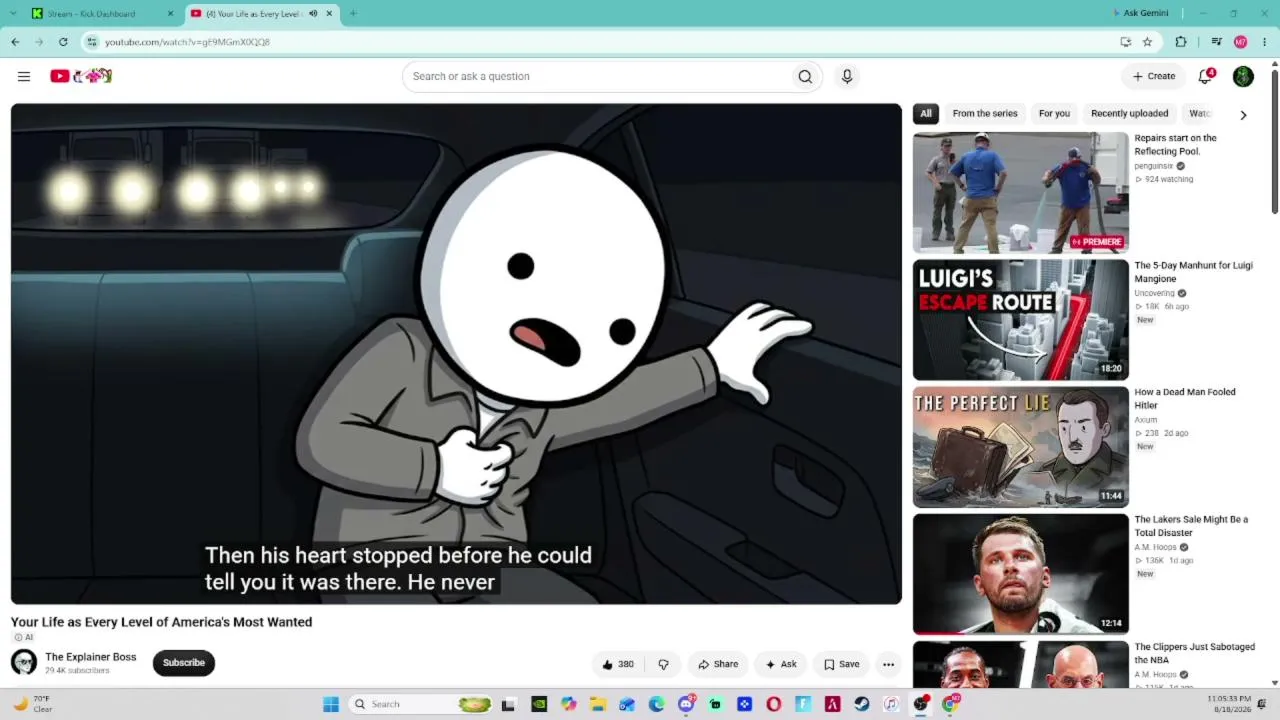
Task: Click the address bar URL
Action: 187,42
